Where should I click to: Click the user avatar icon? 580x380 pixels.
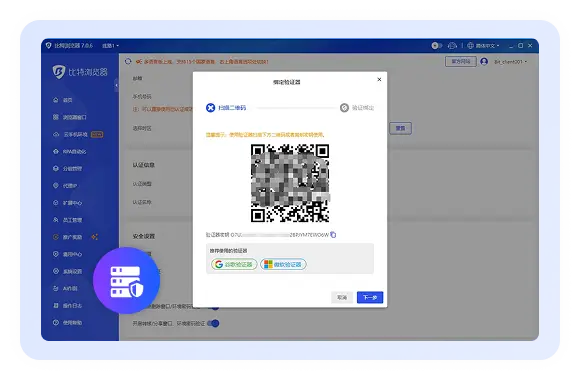tap(484, 61)
